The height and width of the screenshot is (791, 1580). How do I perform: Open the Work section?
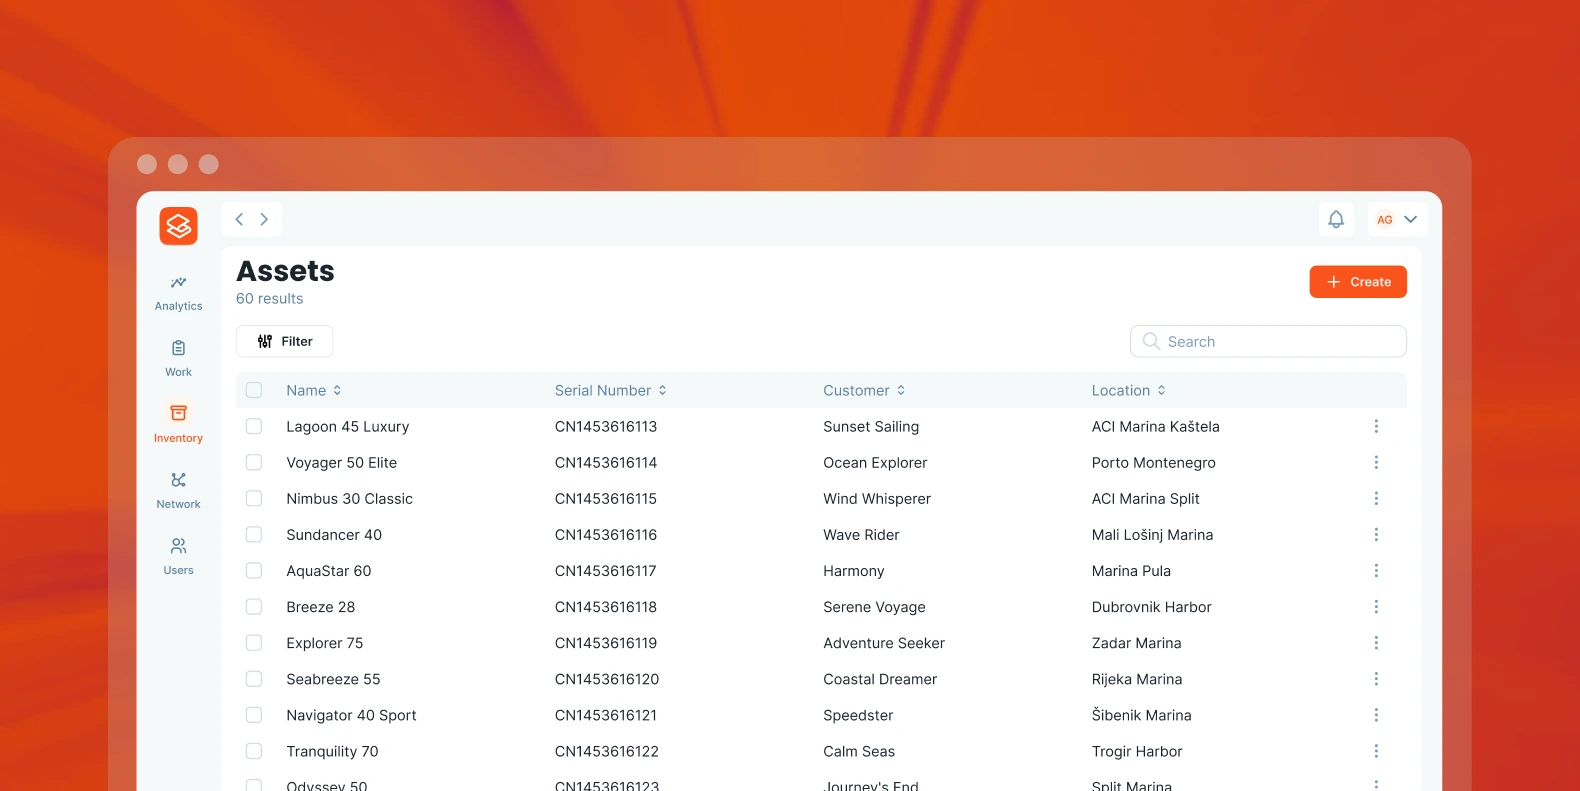click(178, 359)
